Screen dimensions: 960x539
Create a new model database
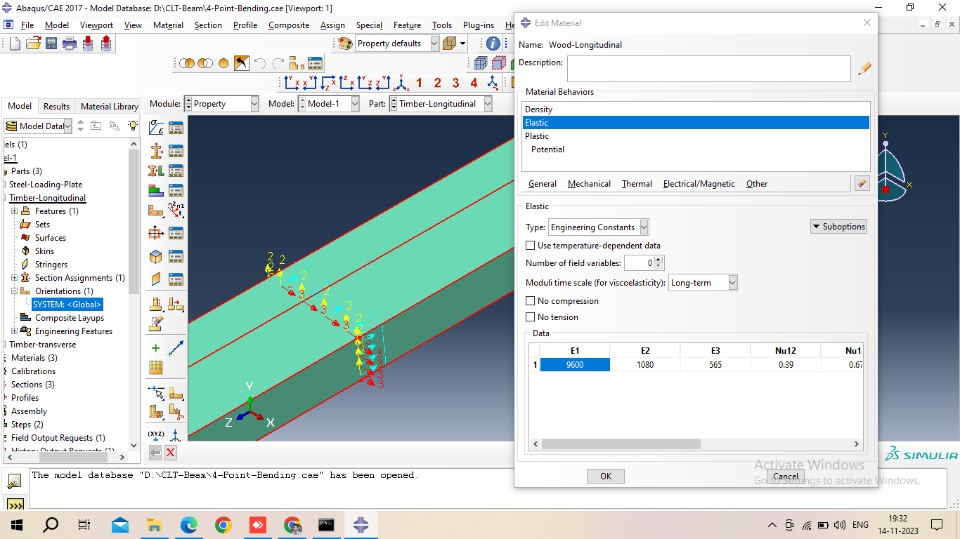click(15, 43)
